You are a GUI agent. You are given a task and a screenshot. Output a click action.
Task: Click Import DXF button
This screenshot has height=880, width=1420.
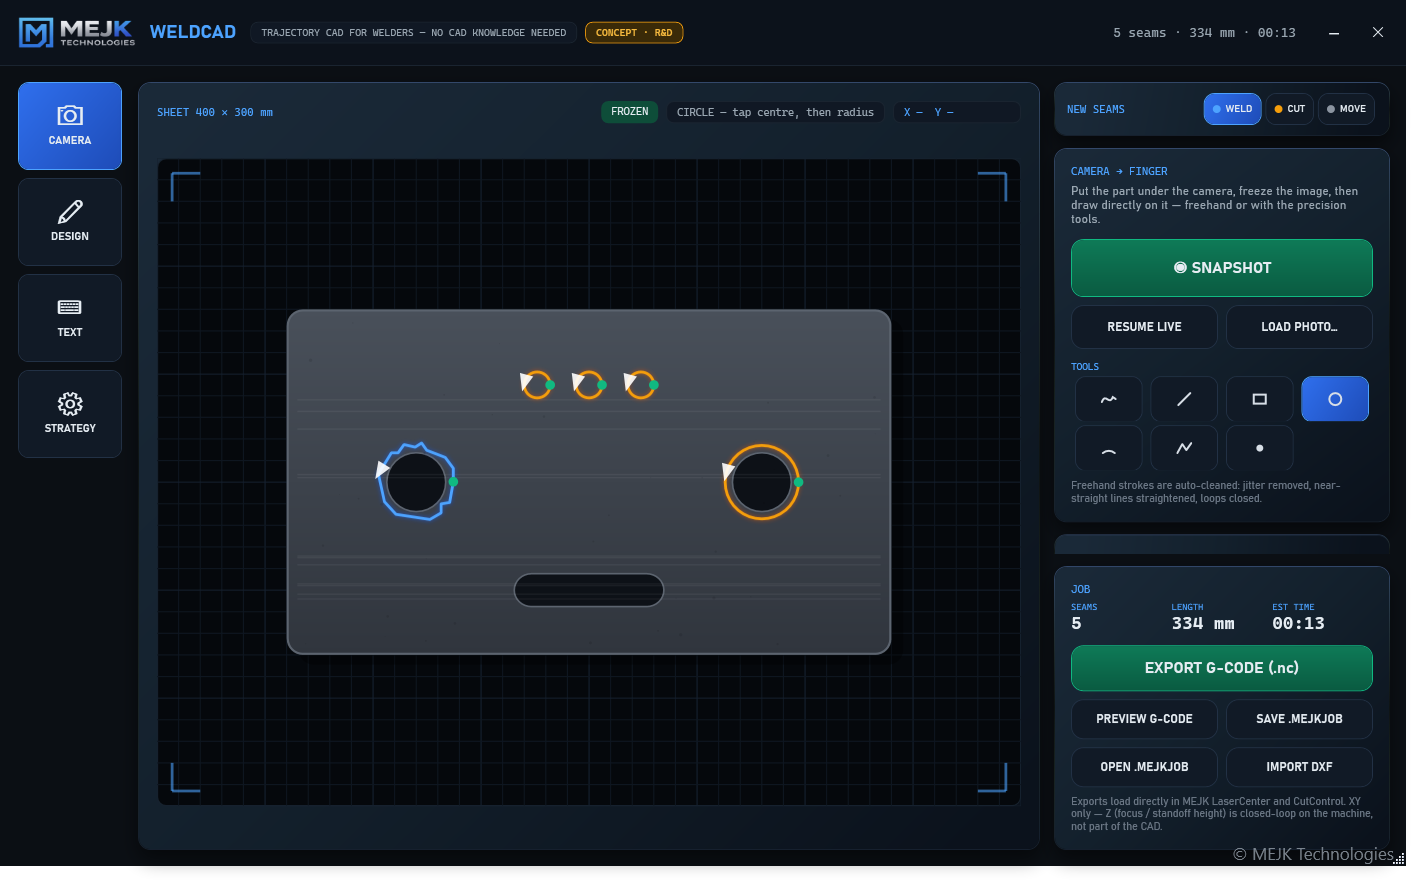[x=1299, y=767]
